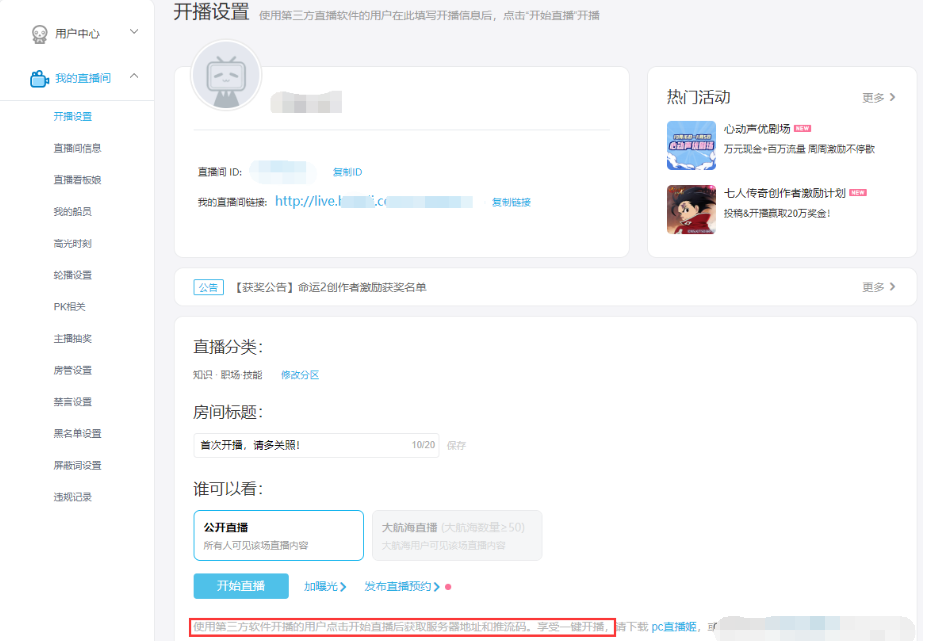Collapse the 我的直播间 menu chevron

pos(134,76)
